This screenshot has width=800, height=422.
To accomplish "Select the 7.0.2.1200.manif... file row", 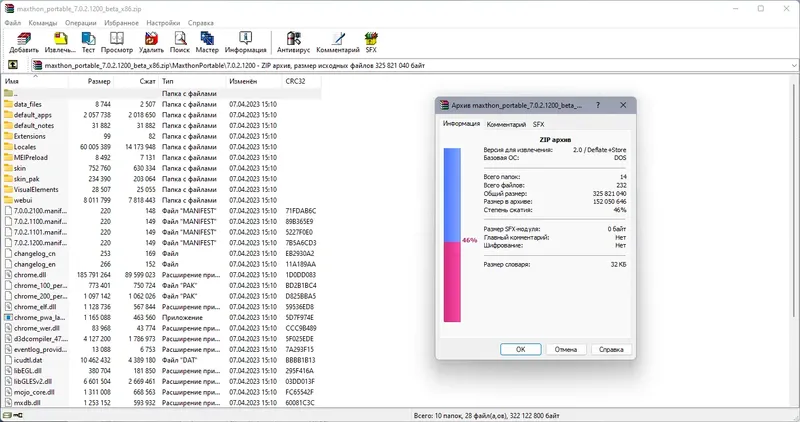I will tap(161, 243).
